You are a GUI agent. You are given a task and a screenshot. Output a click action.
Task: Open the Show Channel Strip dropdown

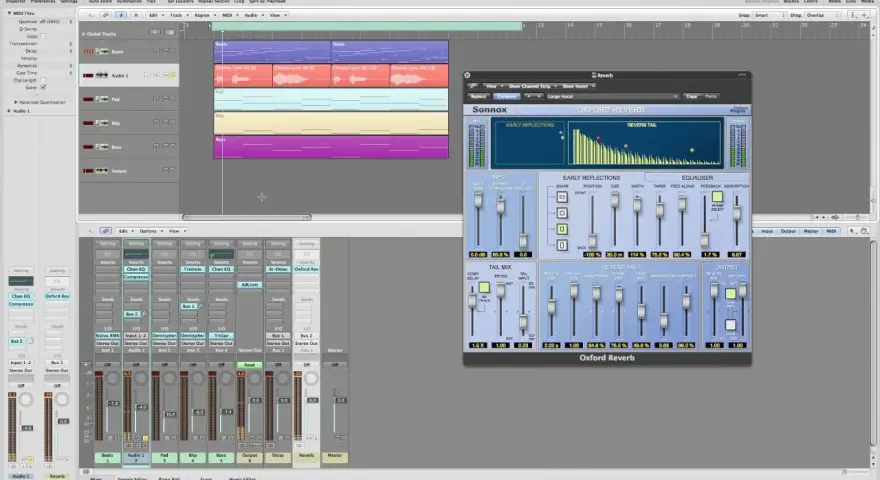pos(532,86)
